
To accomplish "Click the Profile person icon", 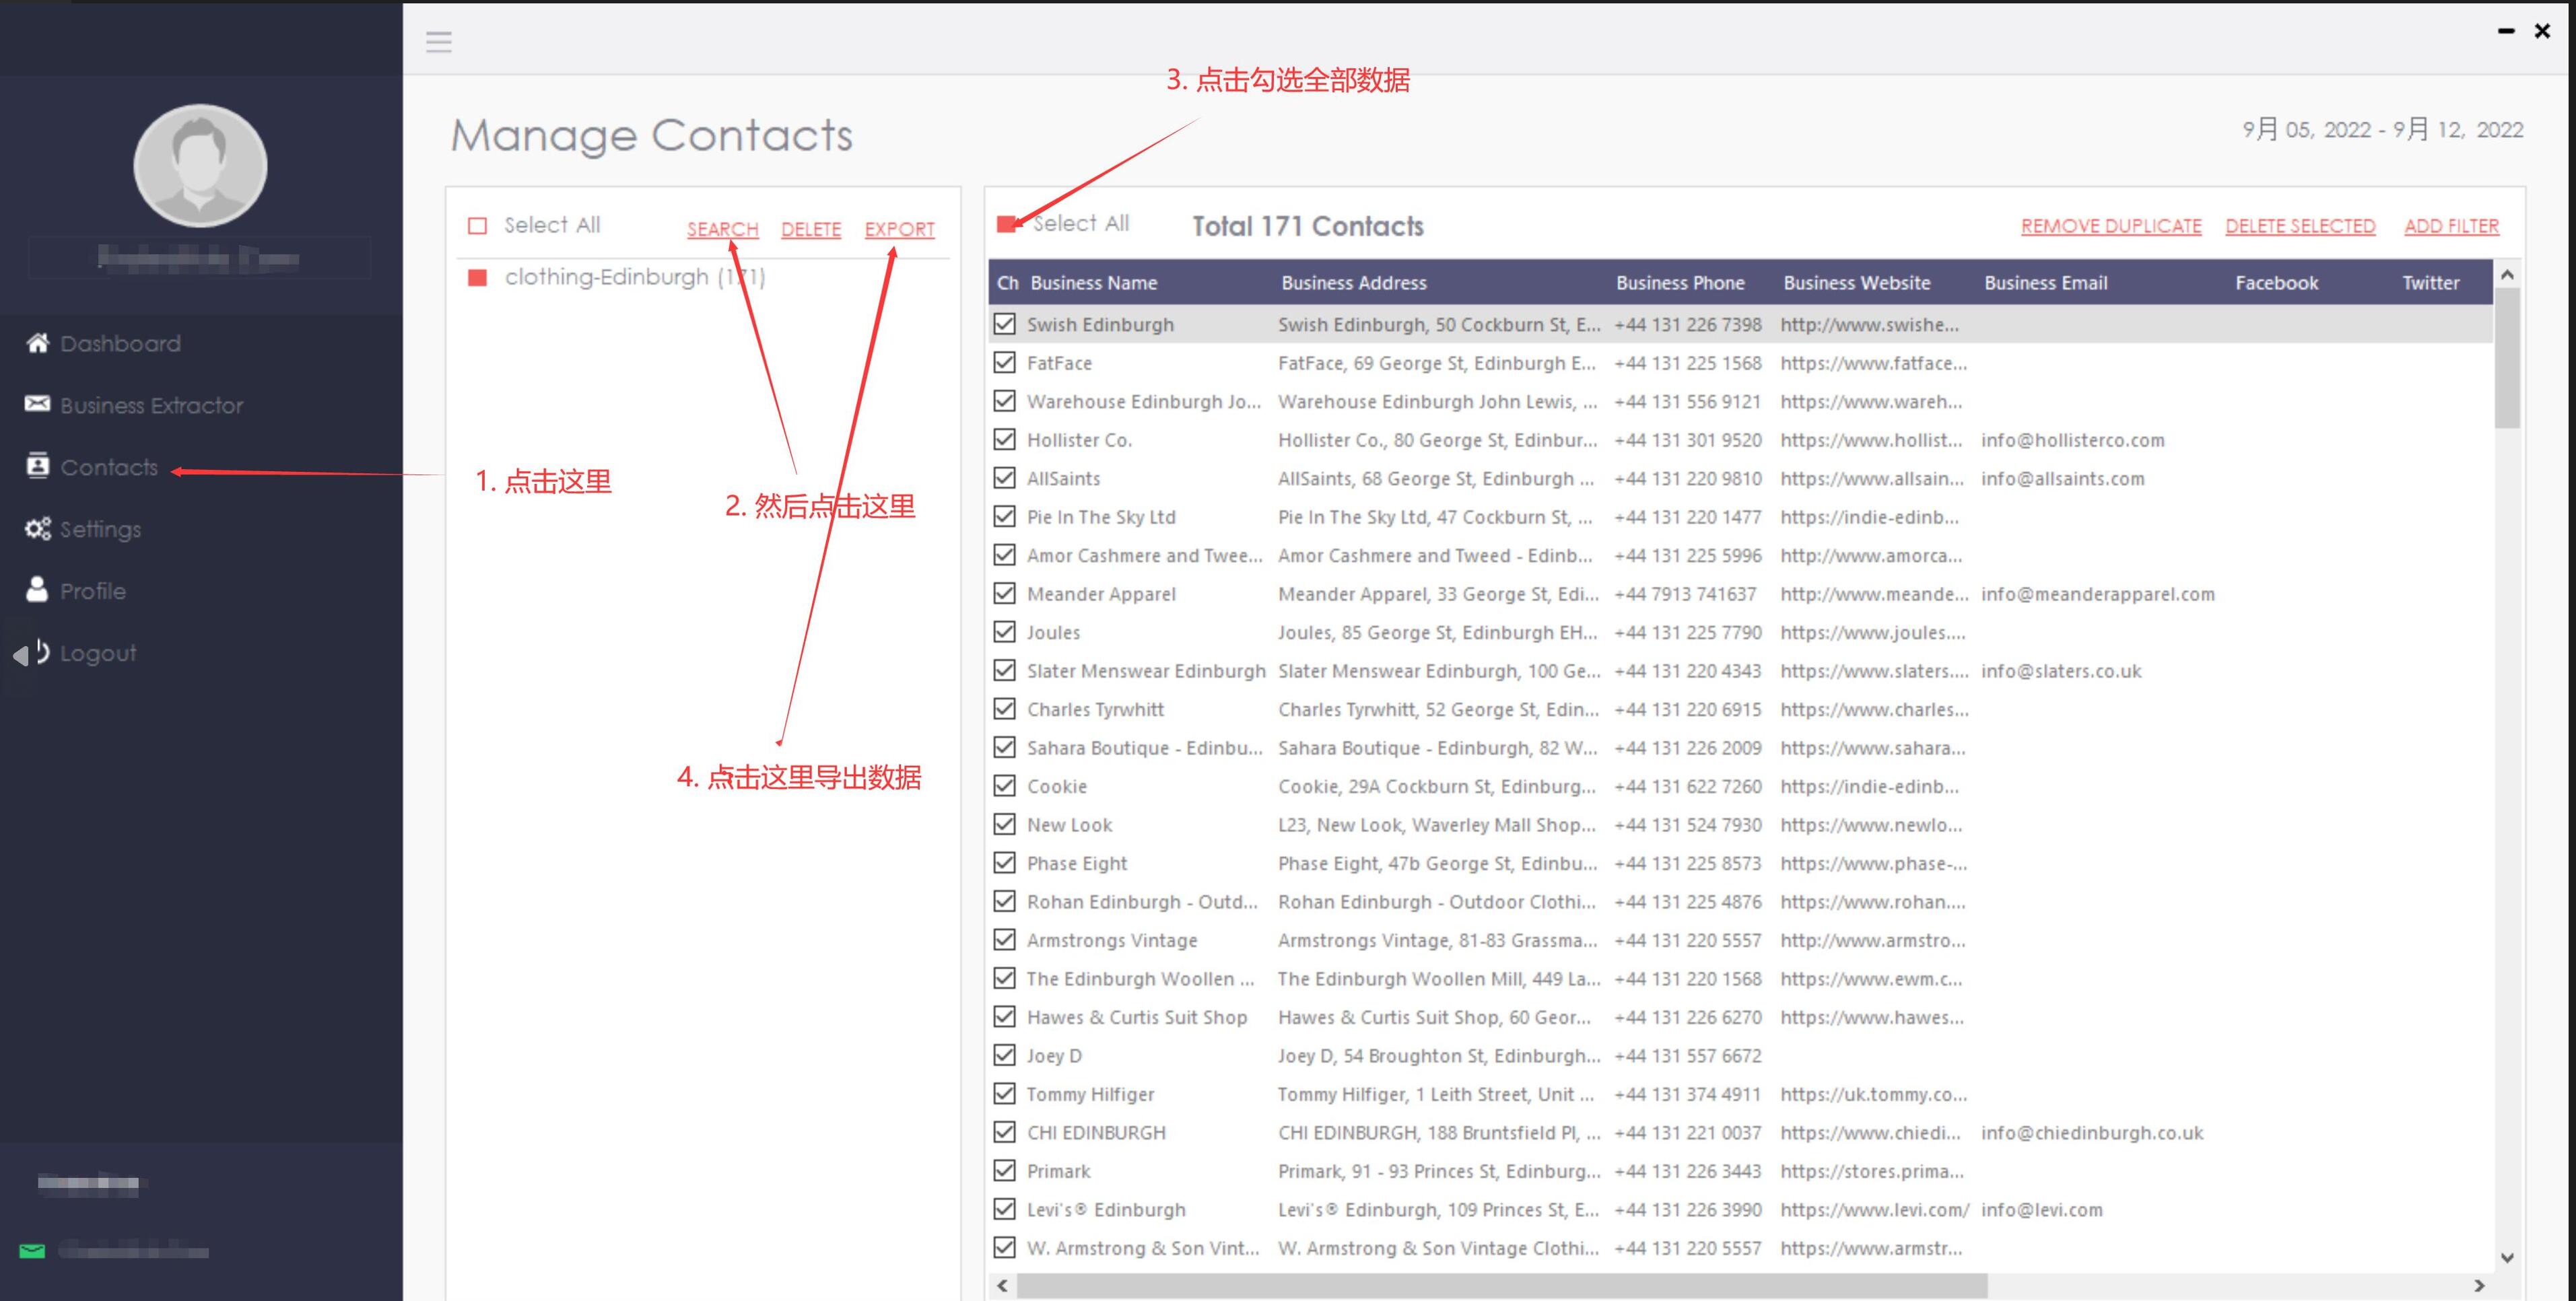I will tap(37, 589).
